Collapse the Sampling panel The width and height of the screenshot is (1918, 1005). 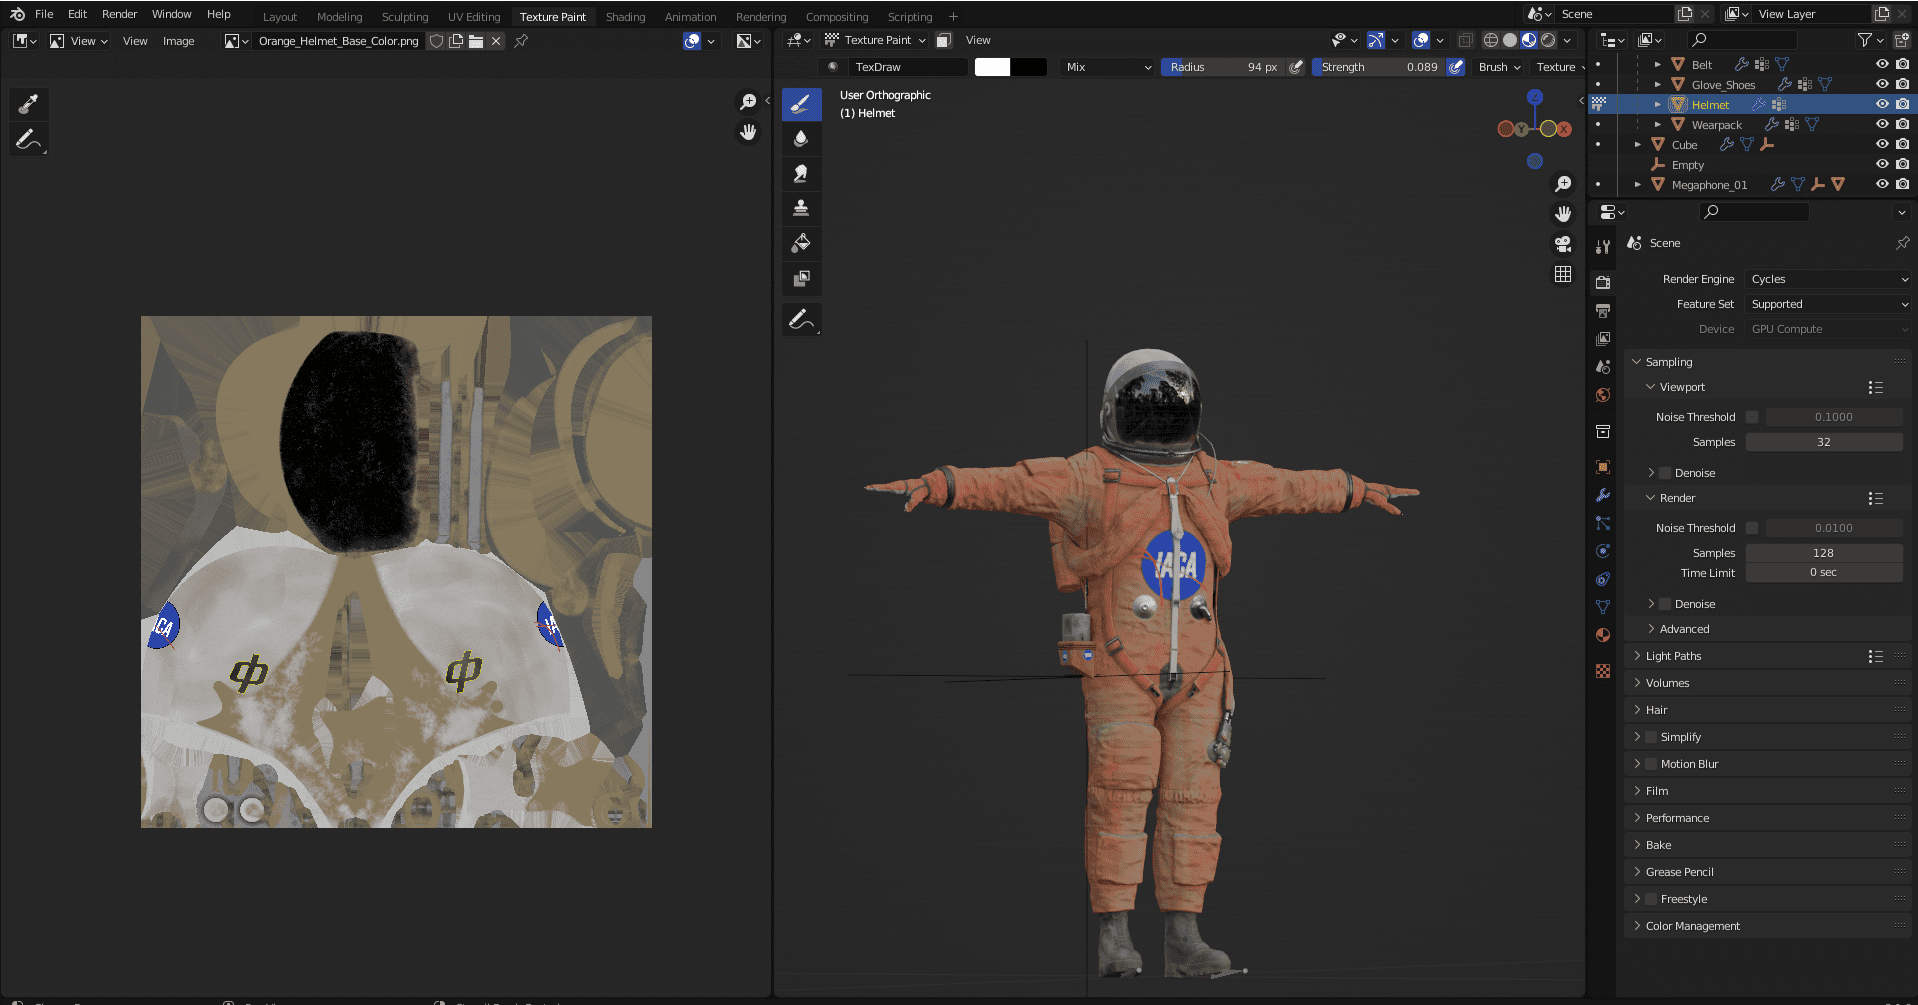tap(1668, 362)
